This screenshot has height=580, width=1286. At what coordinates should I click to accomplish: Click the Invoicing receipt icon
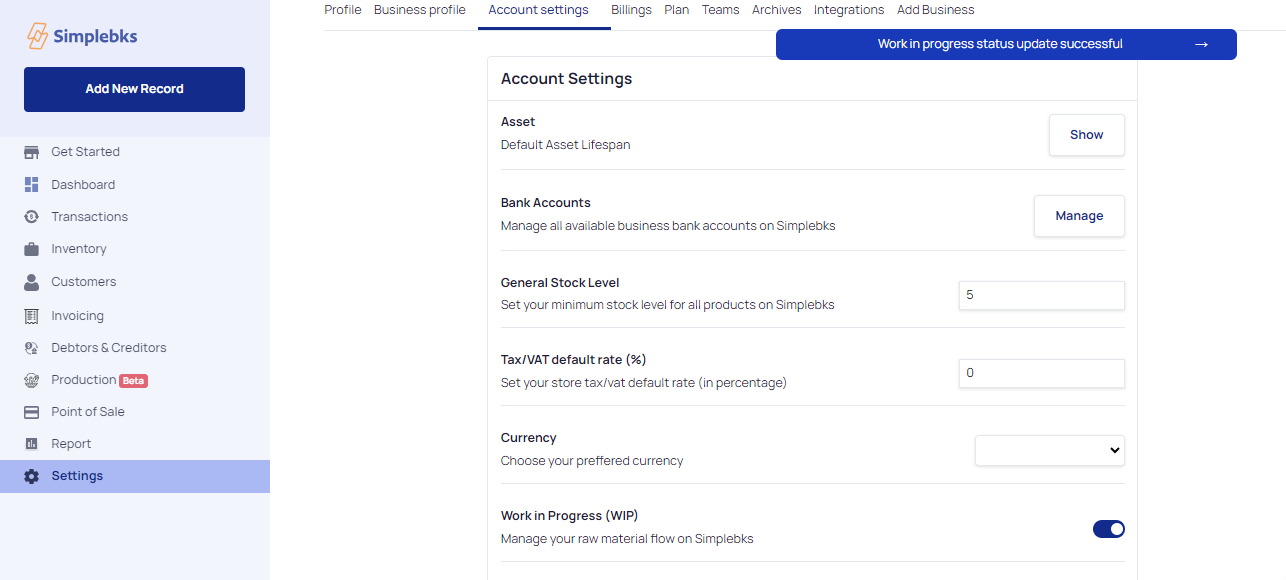[x=32, y=316]
